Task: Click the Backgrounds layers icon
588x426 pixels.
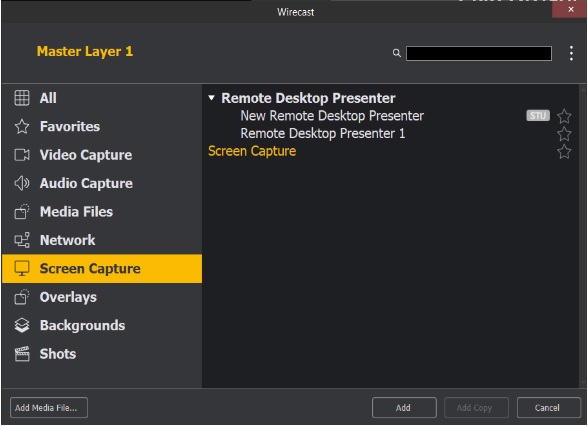Action: 22,325
